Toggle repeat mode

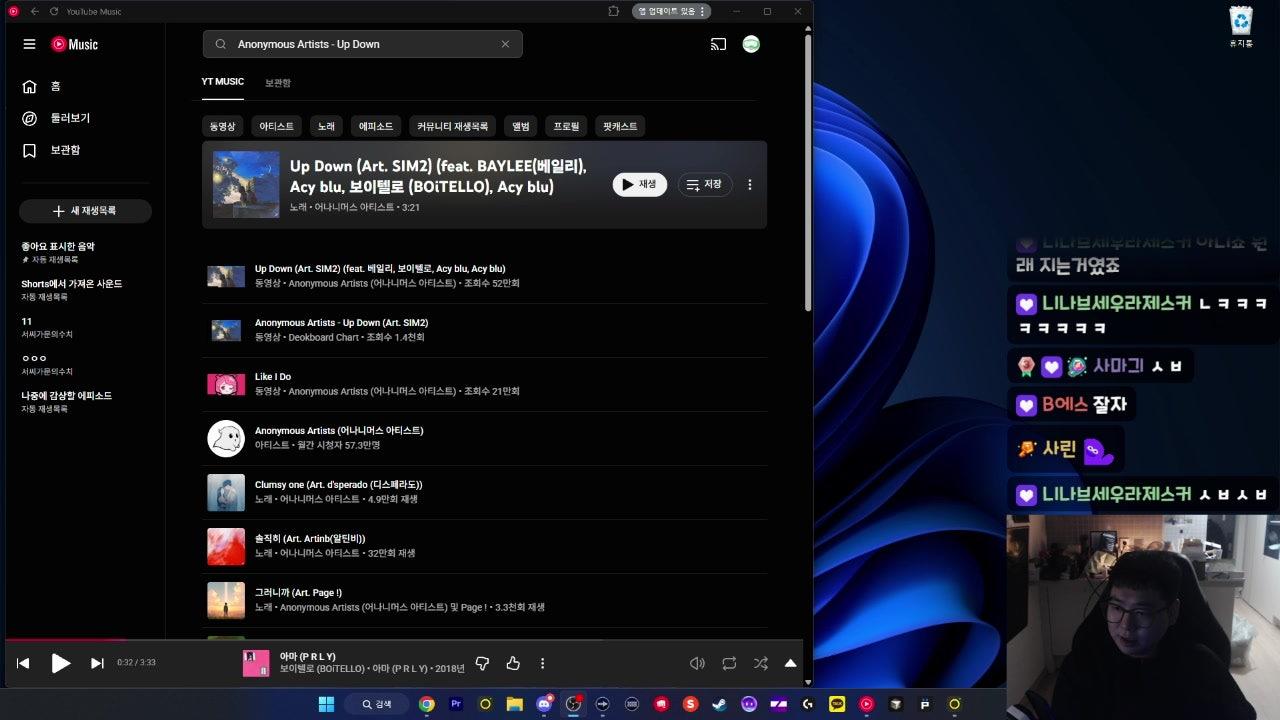[729, 663]
